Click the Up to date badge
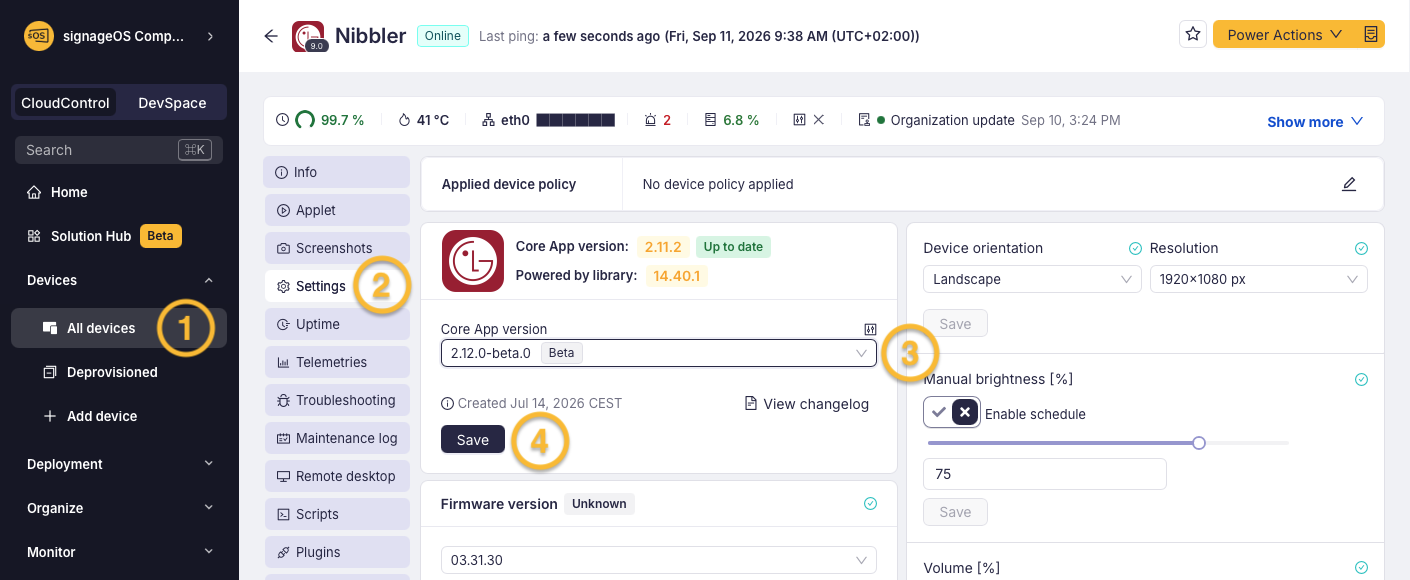 point(733,246)
